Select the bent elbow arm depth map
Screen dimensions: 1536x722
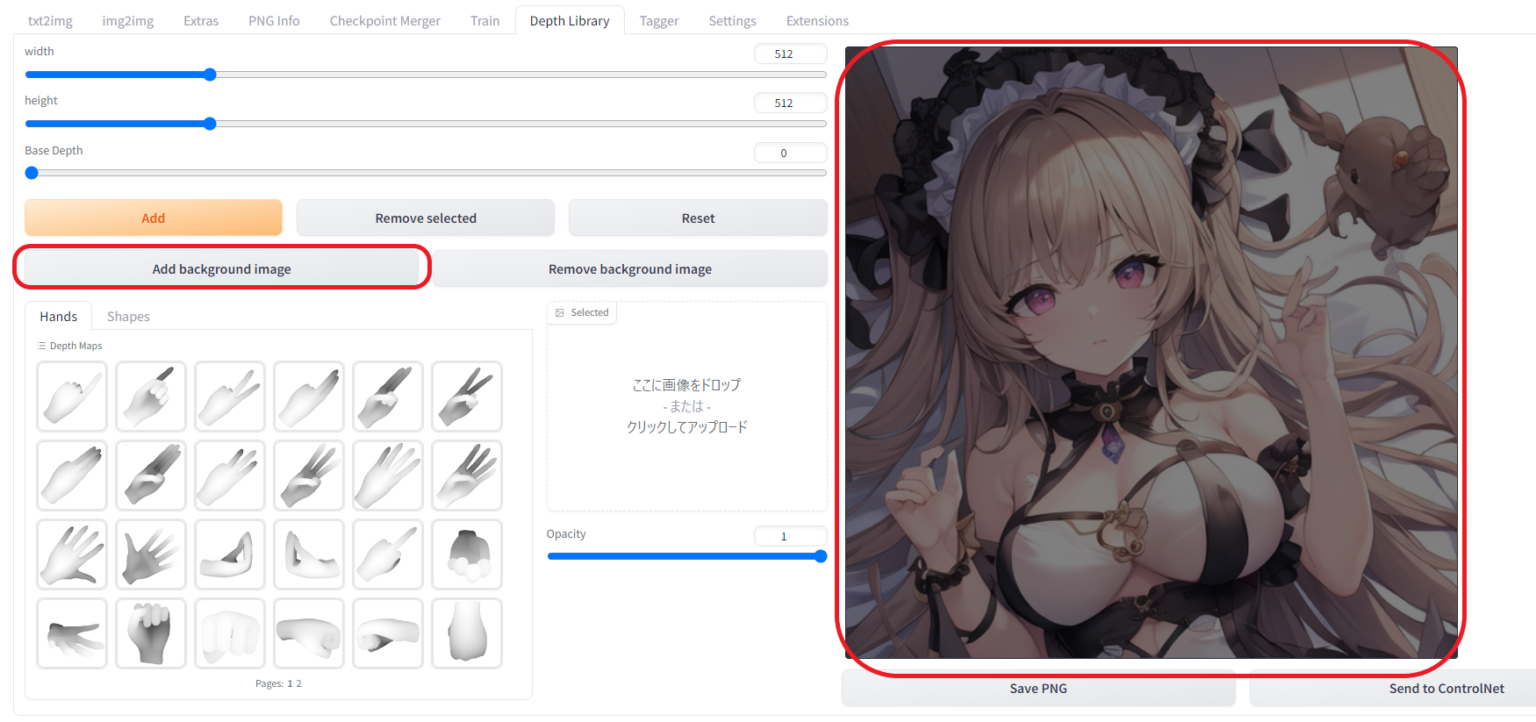tap(229, 554)
